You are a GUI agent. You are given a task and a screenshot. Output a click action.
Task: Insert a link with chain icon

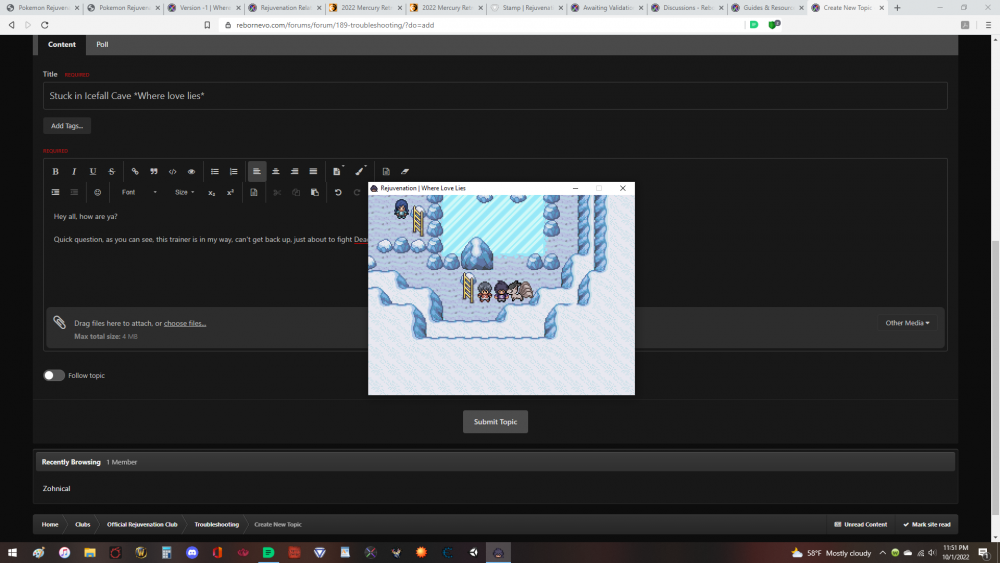[135, 172]
